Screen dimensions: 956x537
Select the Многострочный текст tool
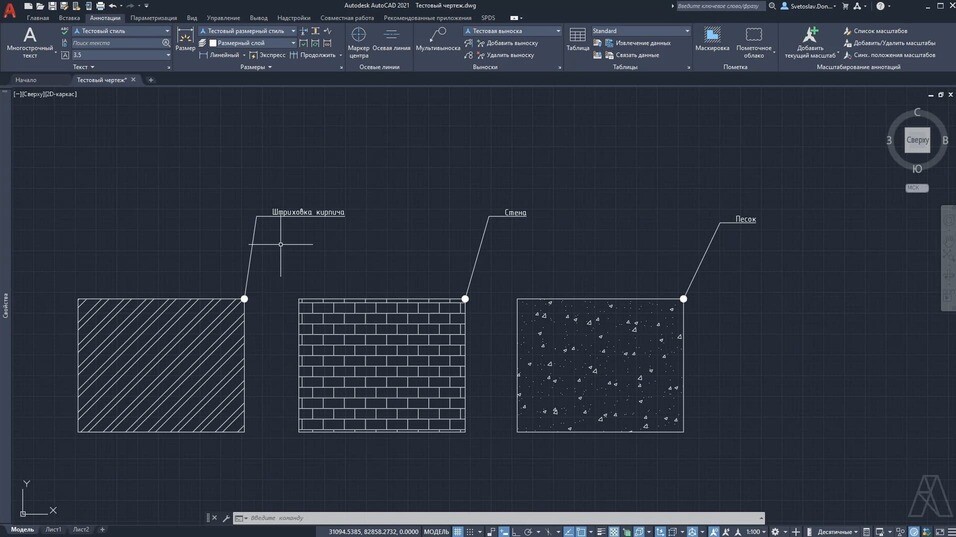(30, 43)
